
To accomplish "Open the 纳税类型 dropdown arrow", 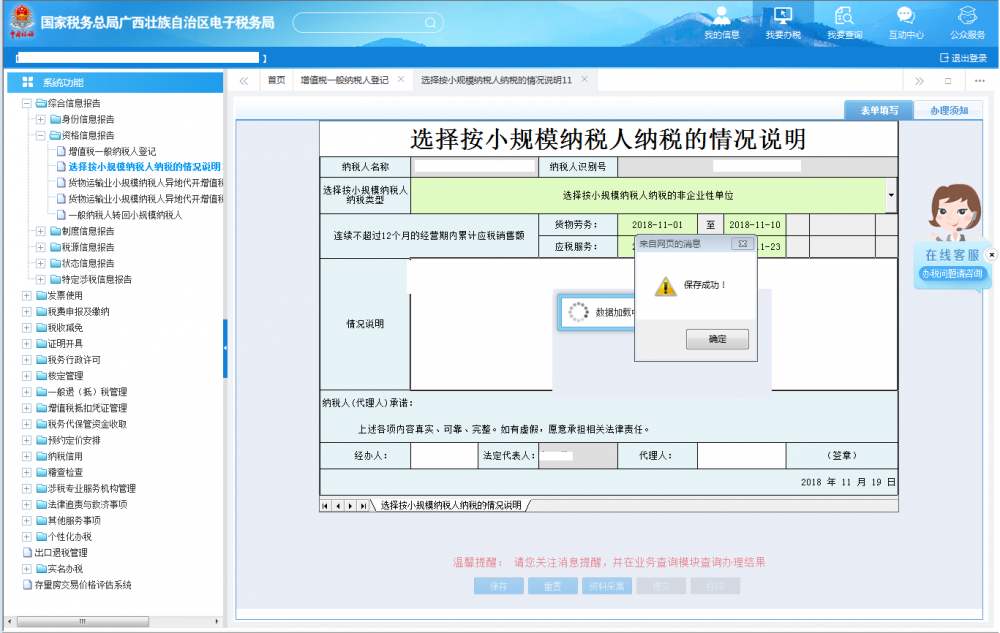I will [x=891, y=194].
